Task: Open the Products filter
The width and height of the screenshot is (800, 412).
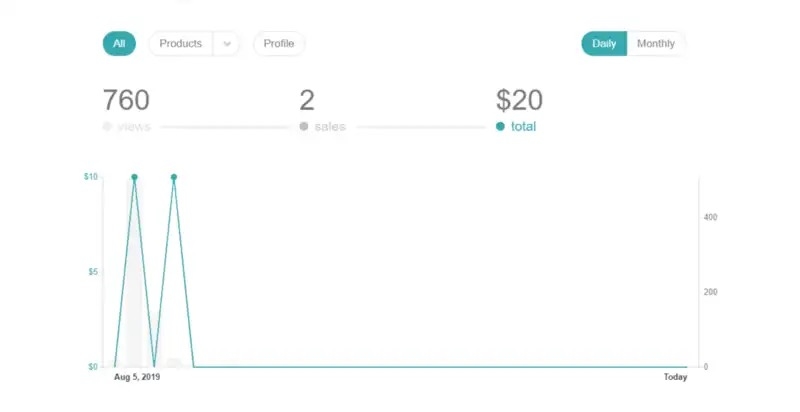Action: 181,43
